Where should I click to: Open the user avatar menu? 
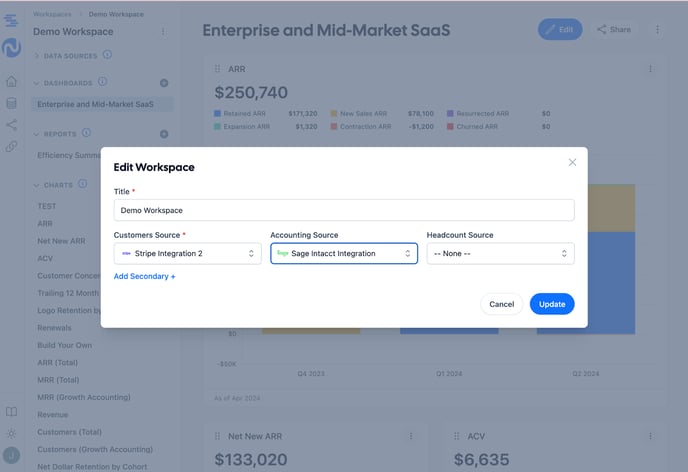tap(11, 455)
